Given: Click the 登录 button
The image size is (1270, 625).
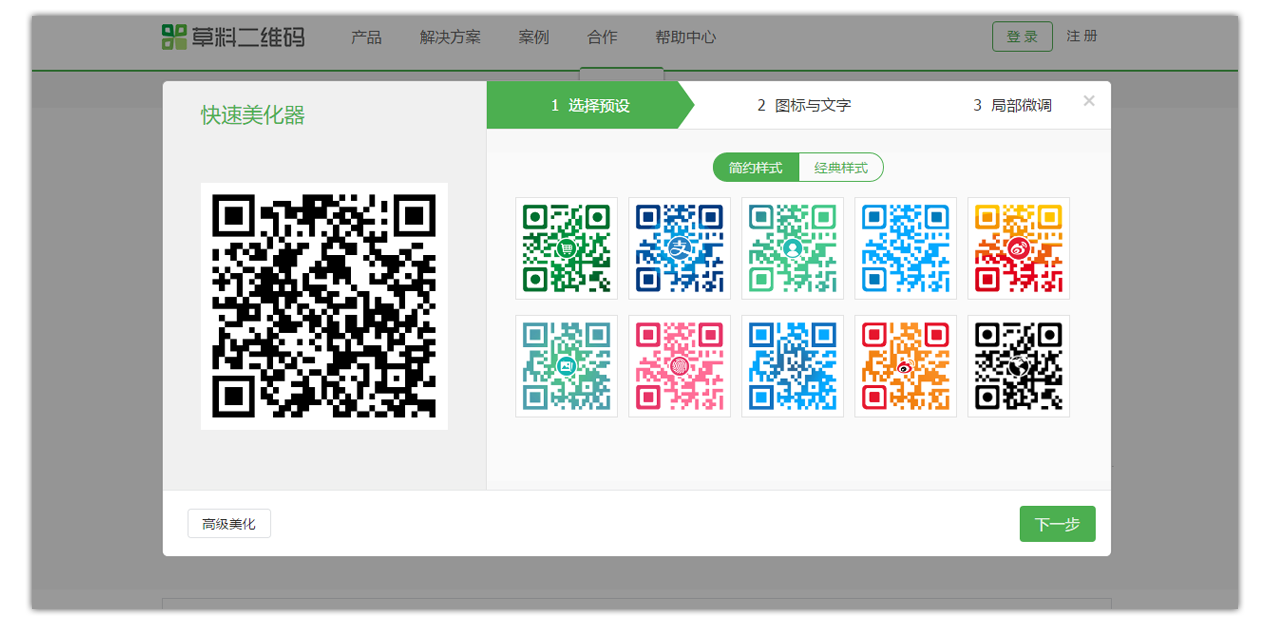Looking at the screenshot, I should click(1022, 36).
